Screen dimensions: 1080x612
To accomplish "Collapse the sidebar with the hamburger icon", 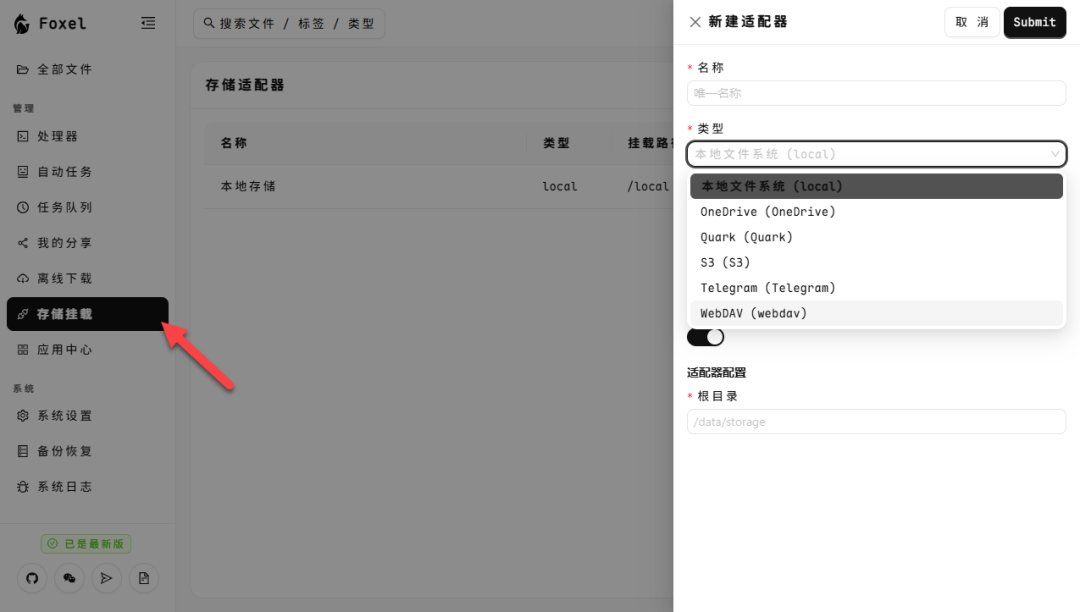I will [148, 22].
